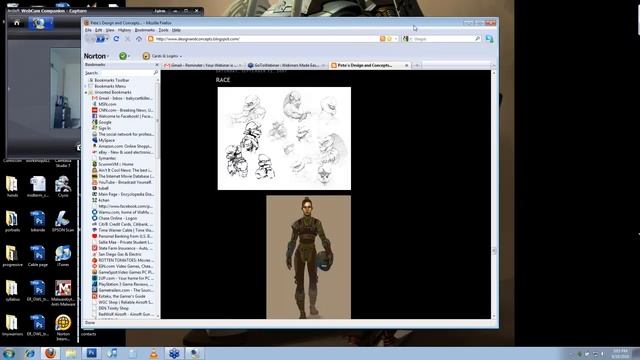Open the Malwarebytes Anti-Malware desktop icon
This screenshot has width=640, height=360.
[63, 293]
